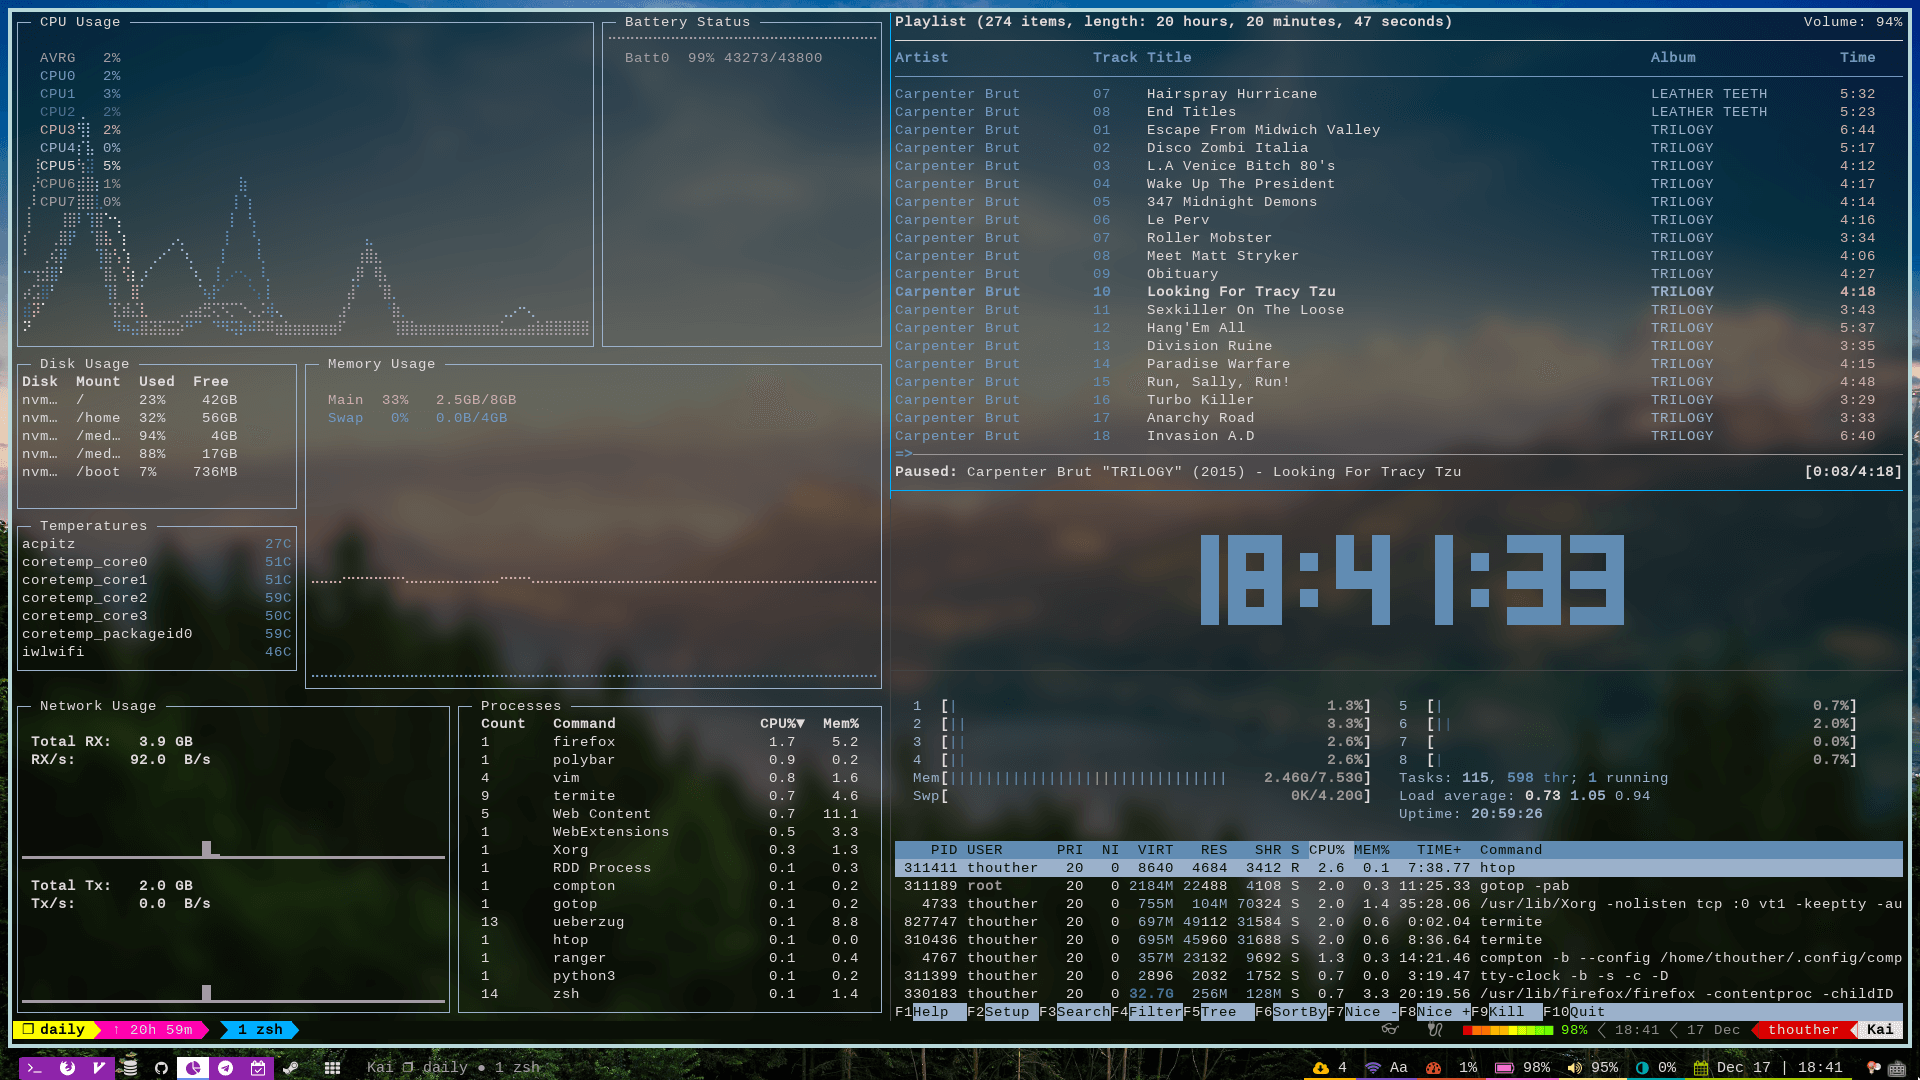Select htop row for 'gotop -pab'
This screenshot has width=1920, height=1080.
click(x=1398, y=886)
